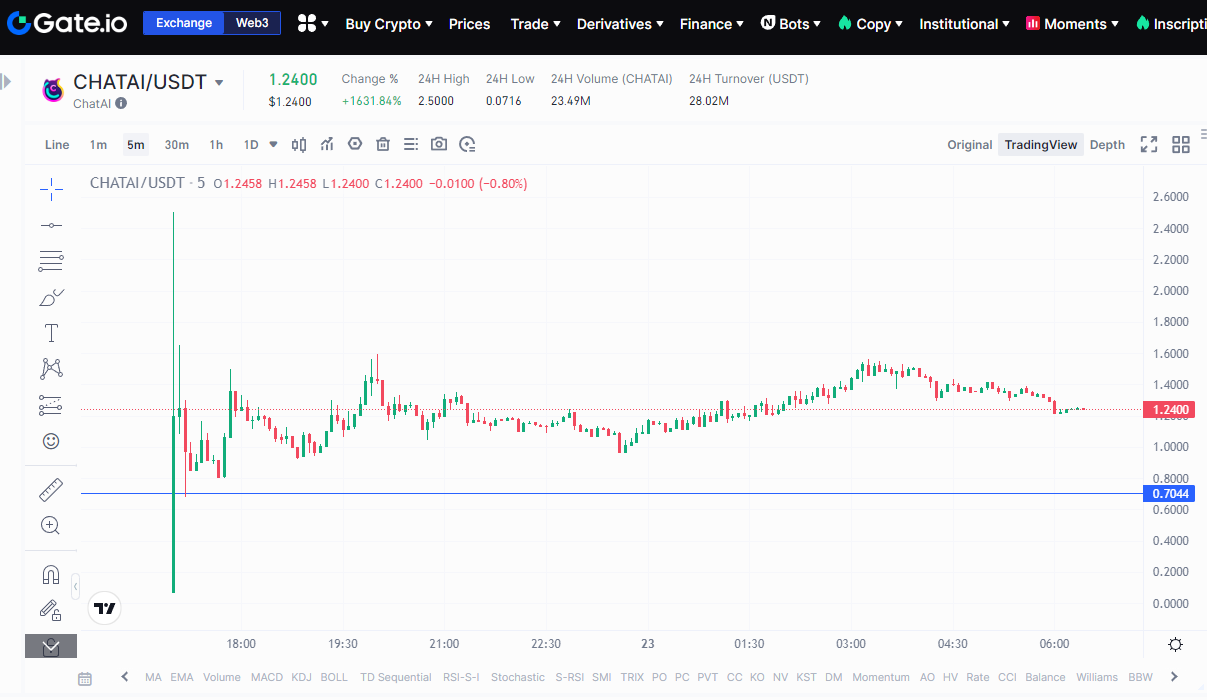Toggle magnet mode for drawings
The width and height of the screenshot is (1207, 700).
[51, 574]
